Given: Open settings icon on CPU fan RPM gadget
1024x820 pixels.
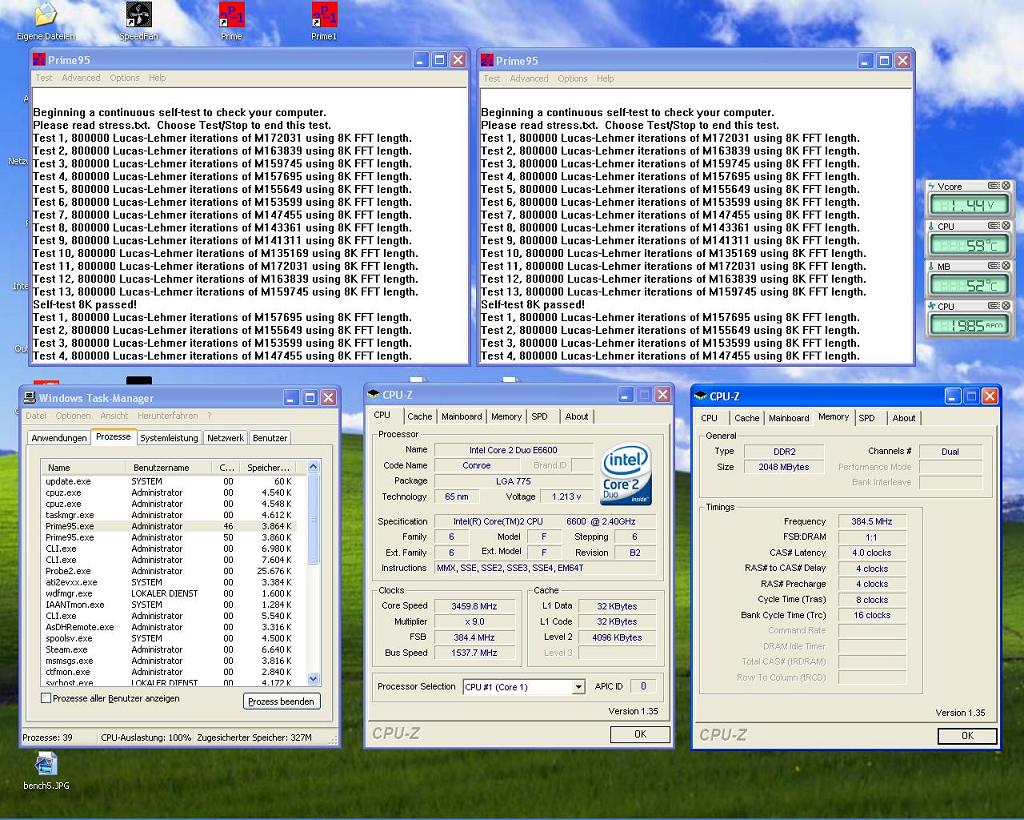Looking at the screenshot, I should point(993,306).
